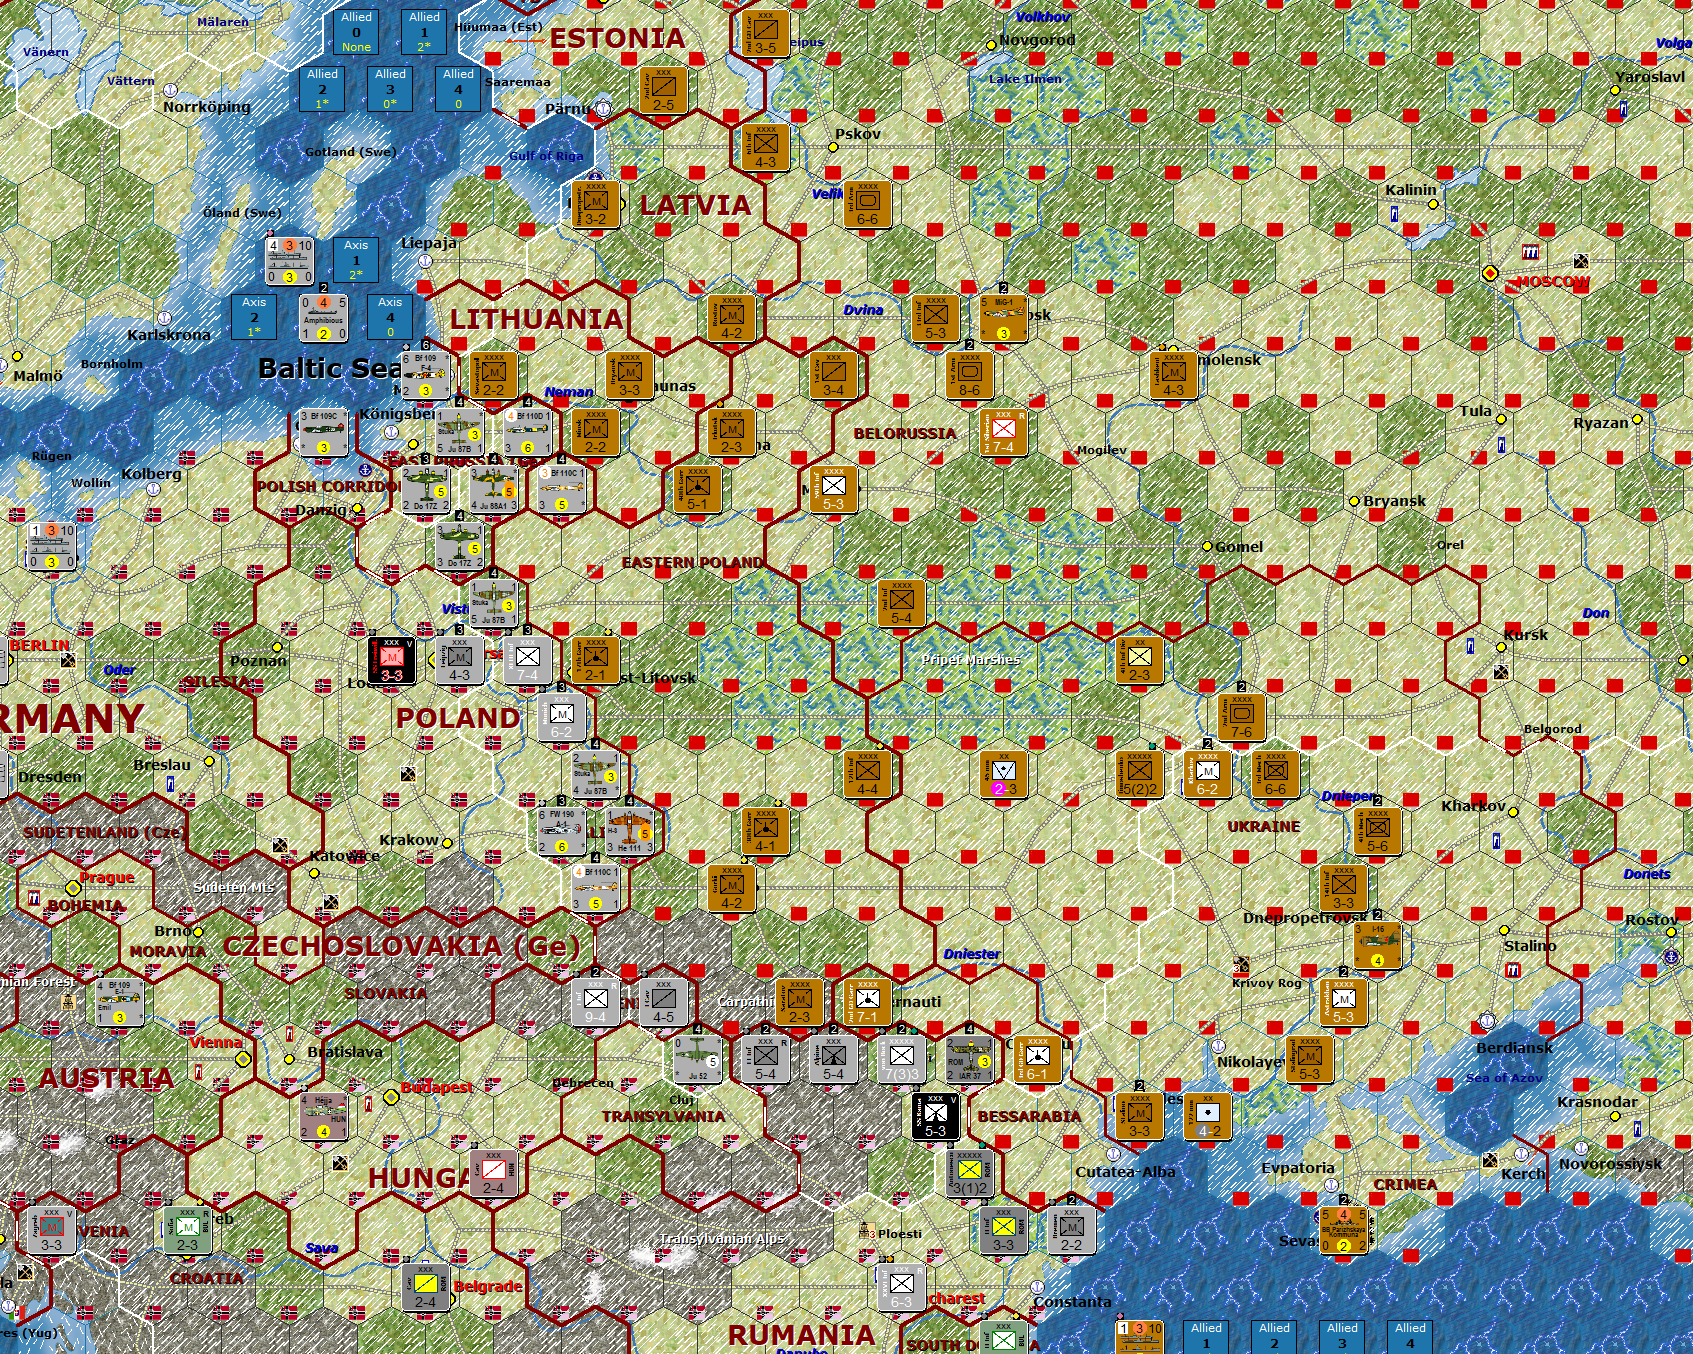This screenshot has height=1354, width=1693.
Task: Select the Hungarian Héja fighter near Budapest
Action: [323, 1116]
